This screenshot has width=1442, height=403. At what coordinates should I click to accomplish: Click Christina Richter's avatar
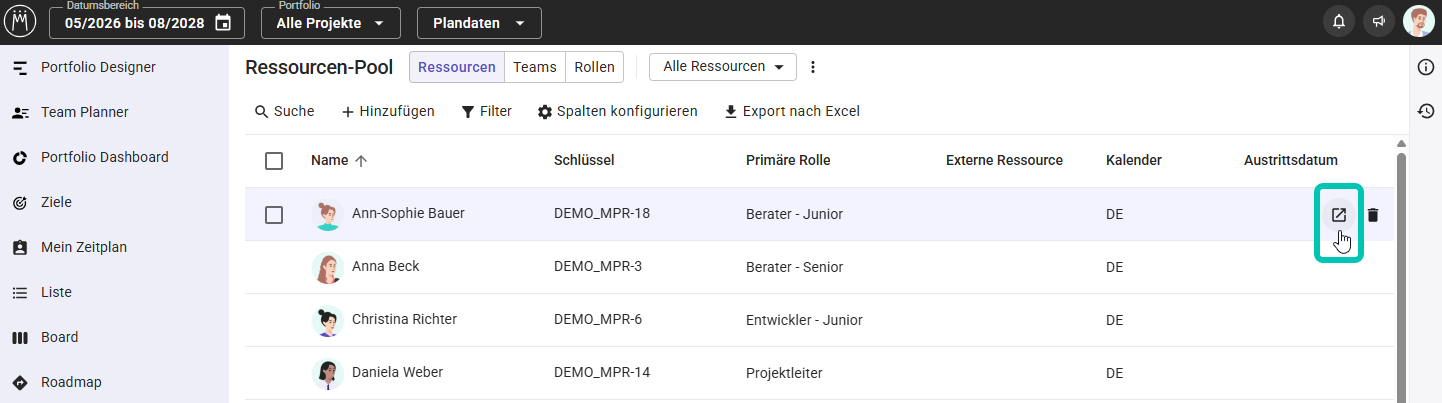point(327,320)
